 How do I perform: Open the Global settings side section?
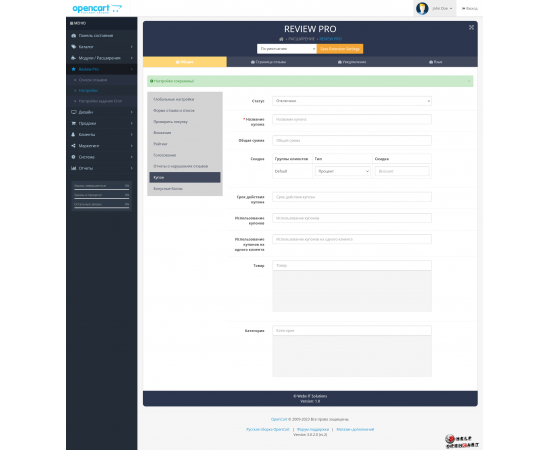pos(185,99)
